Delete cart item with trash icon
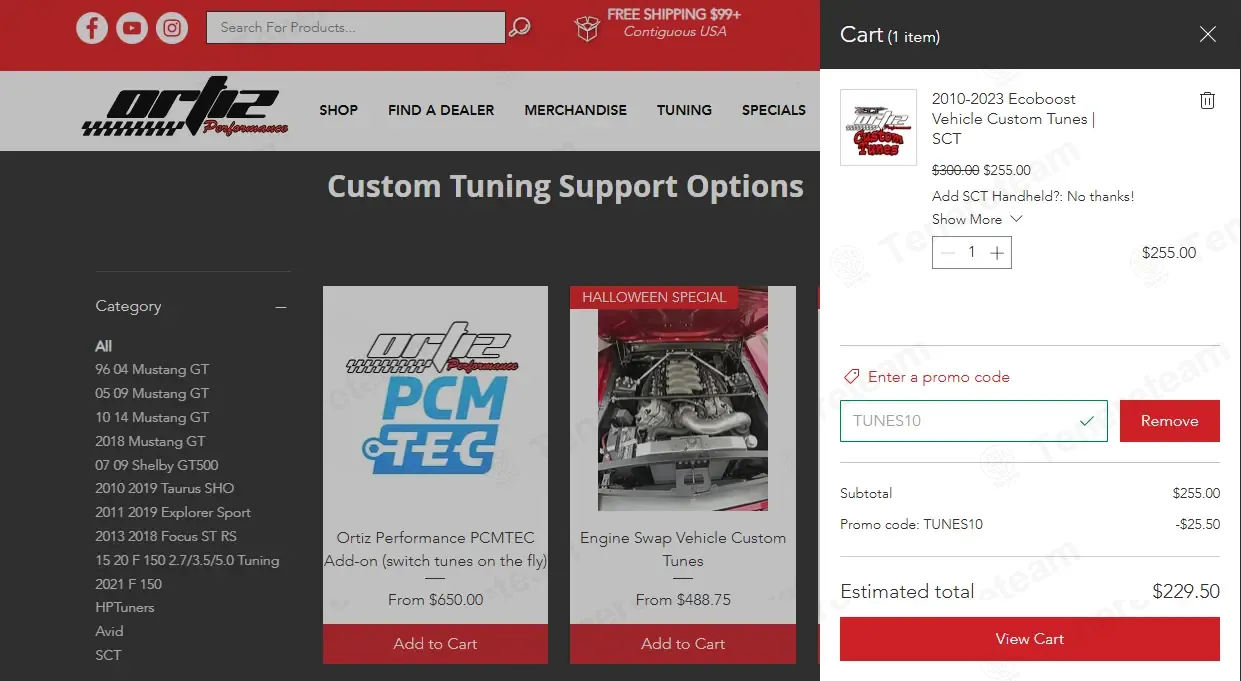Screen dimensions: 1241x681 click(x=1207, y=100)
